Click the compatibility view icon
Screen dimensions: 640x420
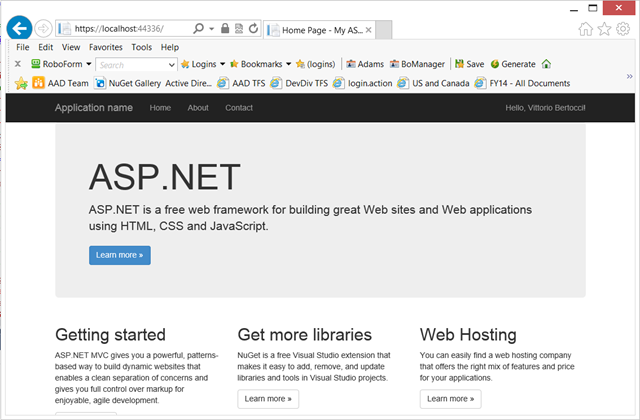click(x=239, y=29)
